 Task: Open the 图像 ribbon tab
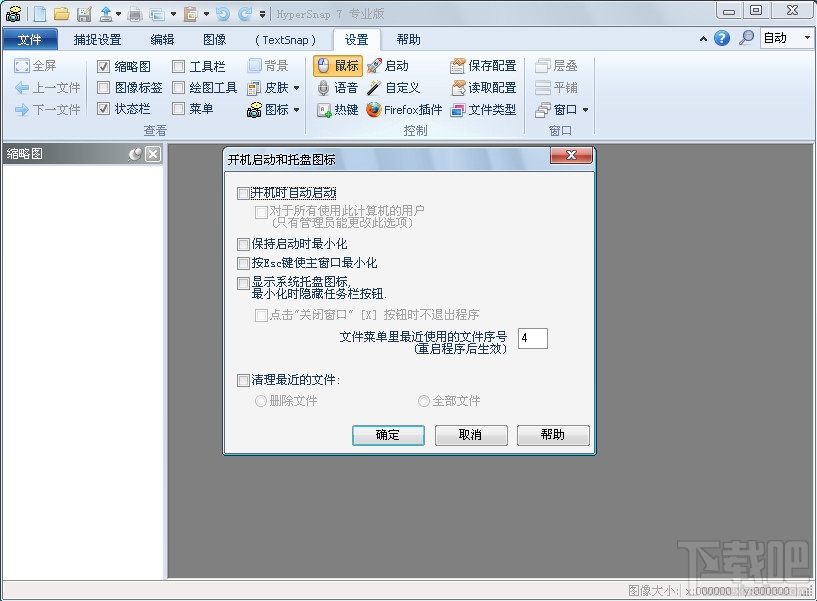coord(215,39)
